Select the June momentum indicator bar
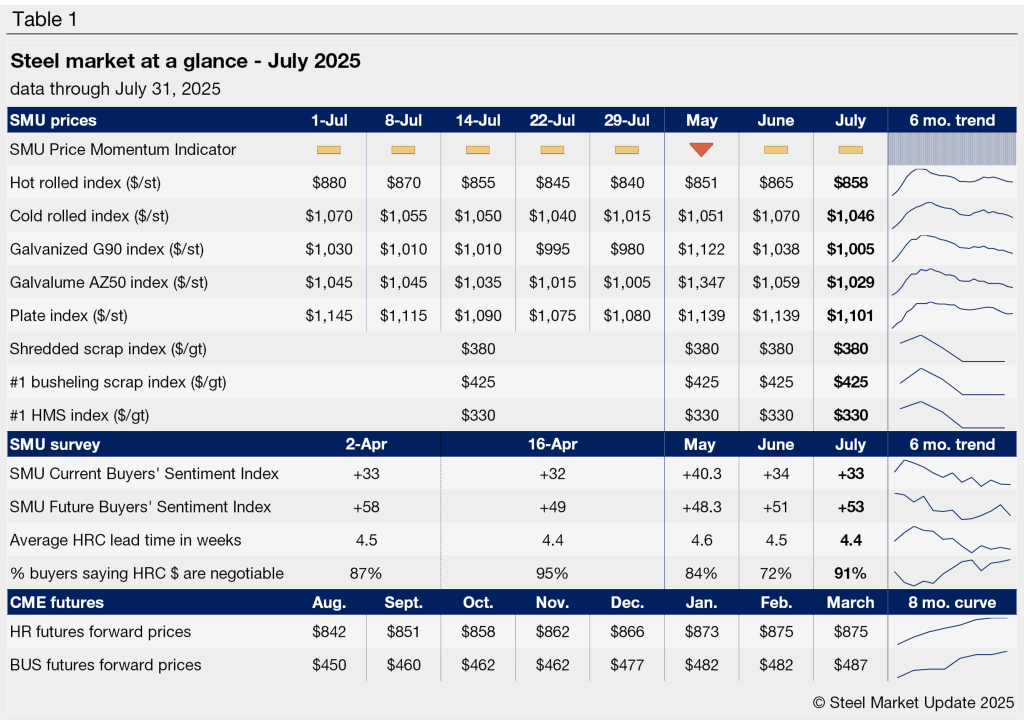 point(776,150)
